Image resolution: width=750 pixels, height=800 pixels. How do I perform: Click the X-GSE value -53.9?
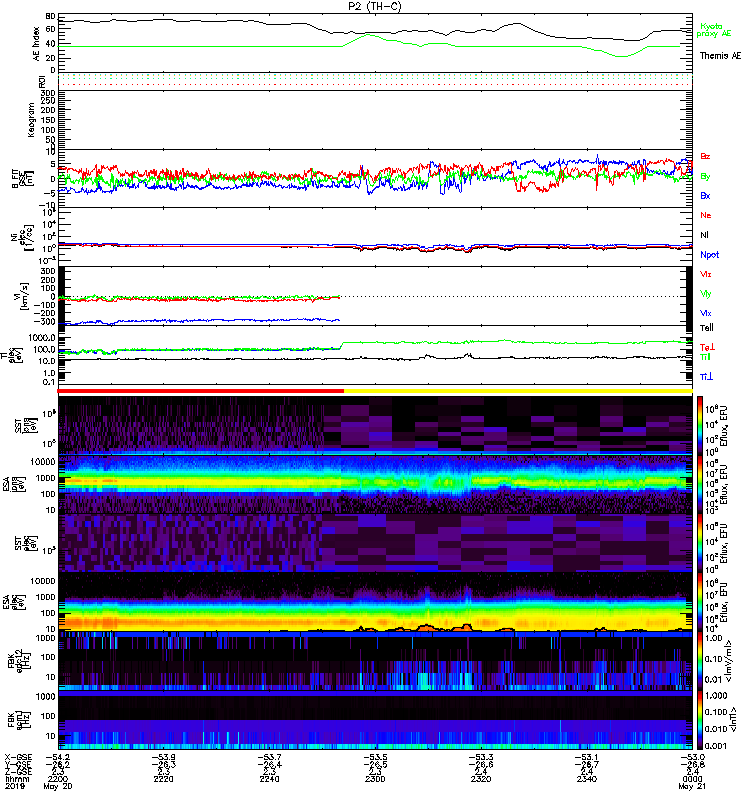(x=163, y=757)
